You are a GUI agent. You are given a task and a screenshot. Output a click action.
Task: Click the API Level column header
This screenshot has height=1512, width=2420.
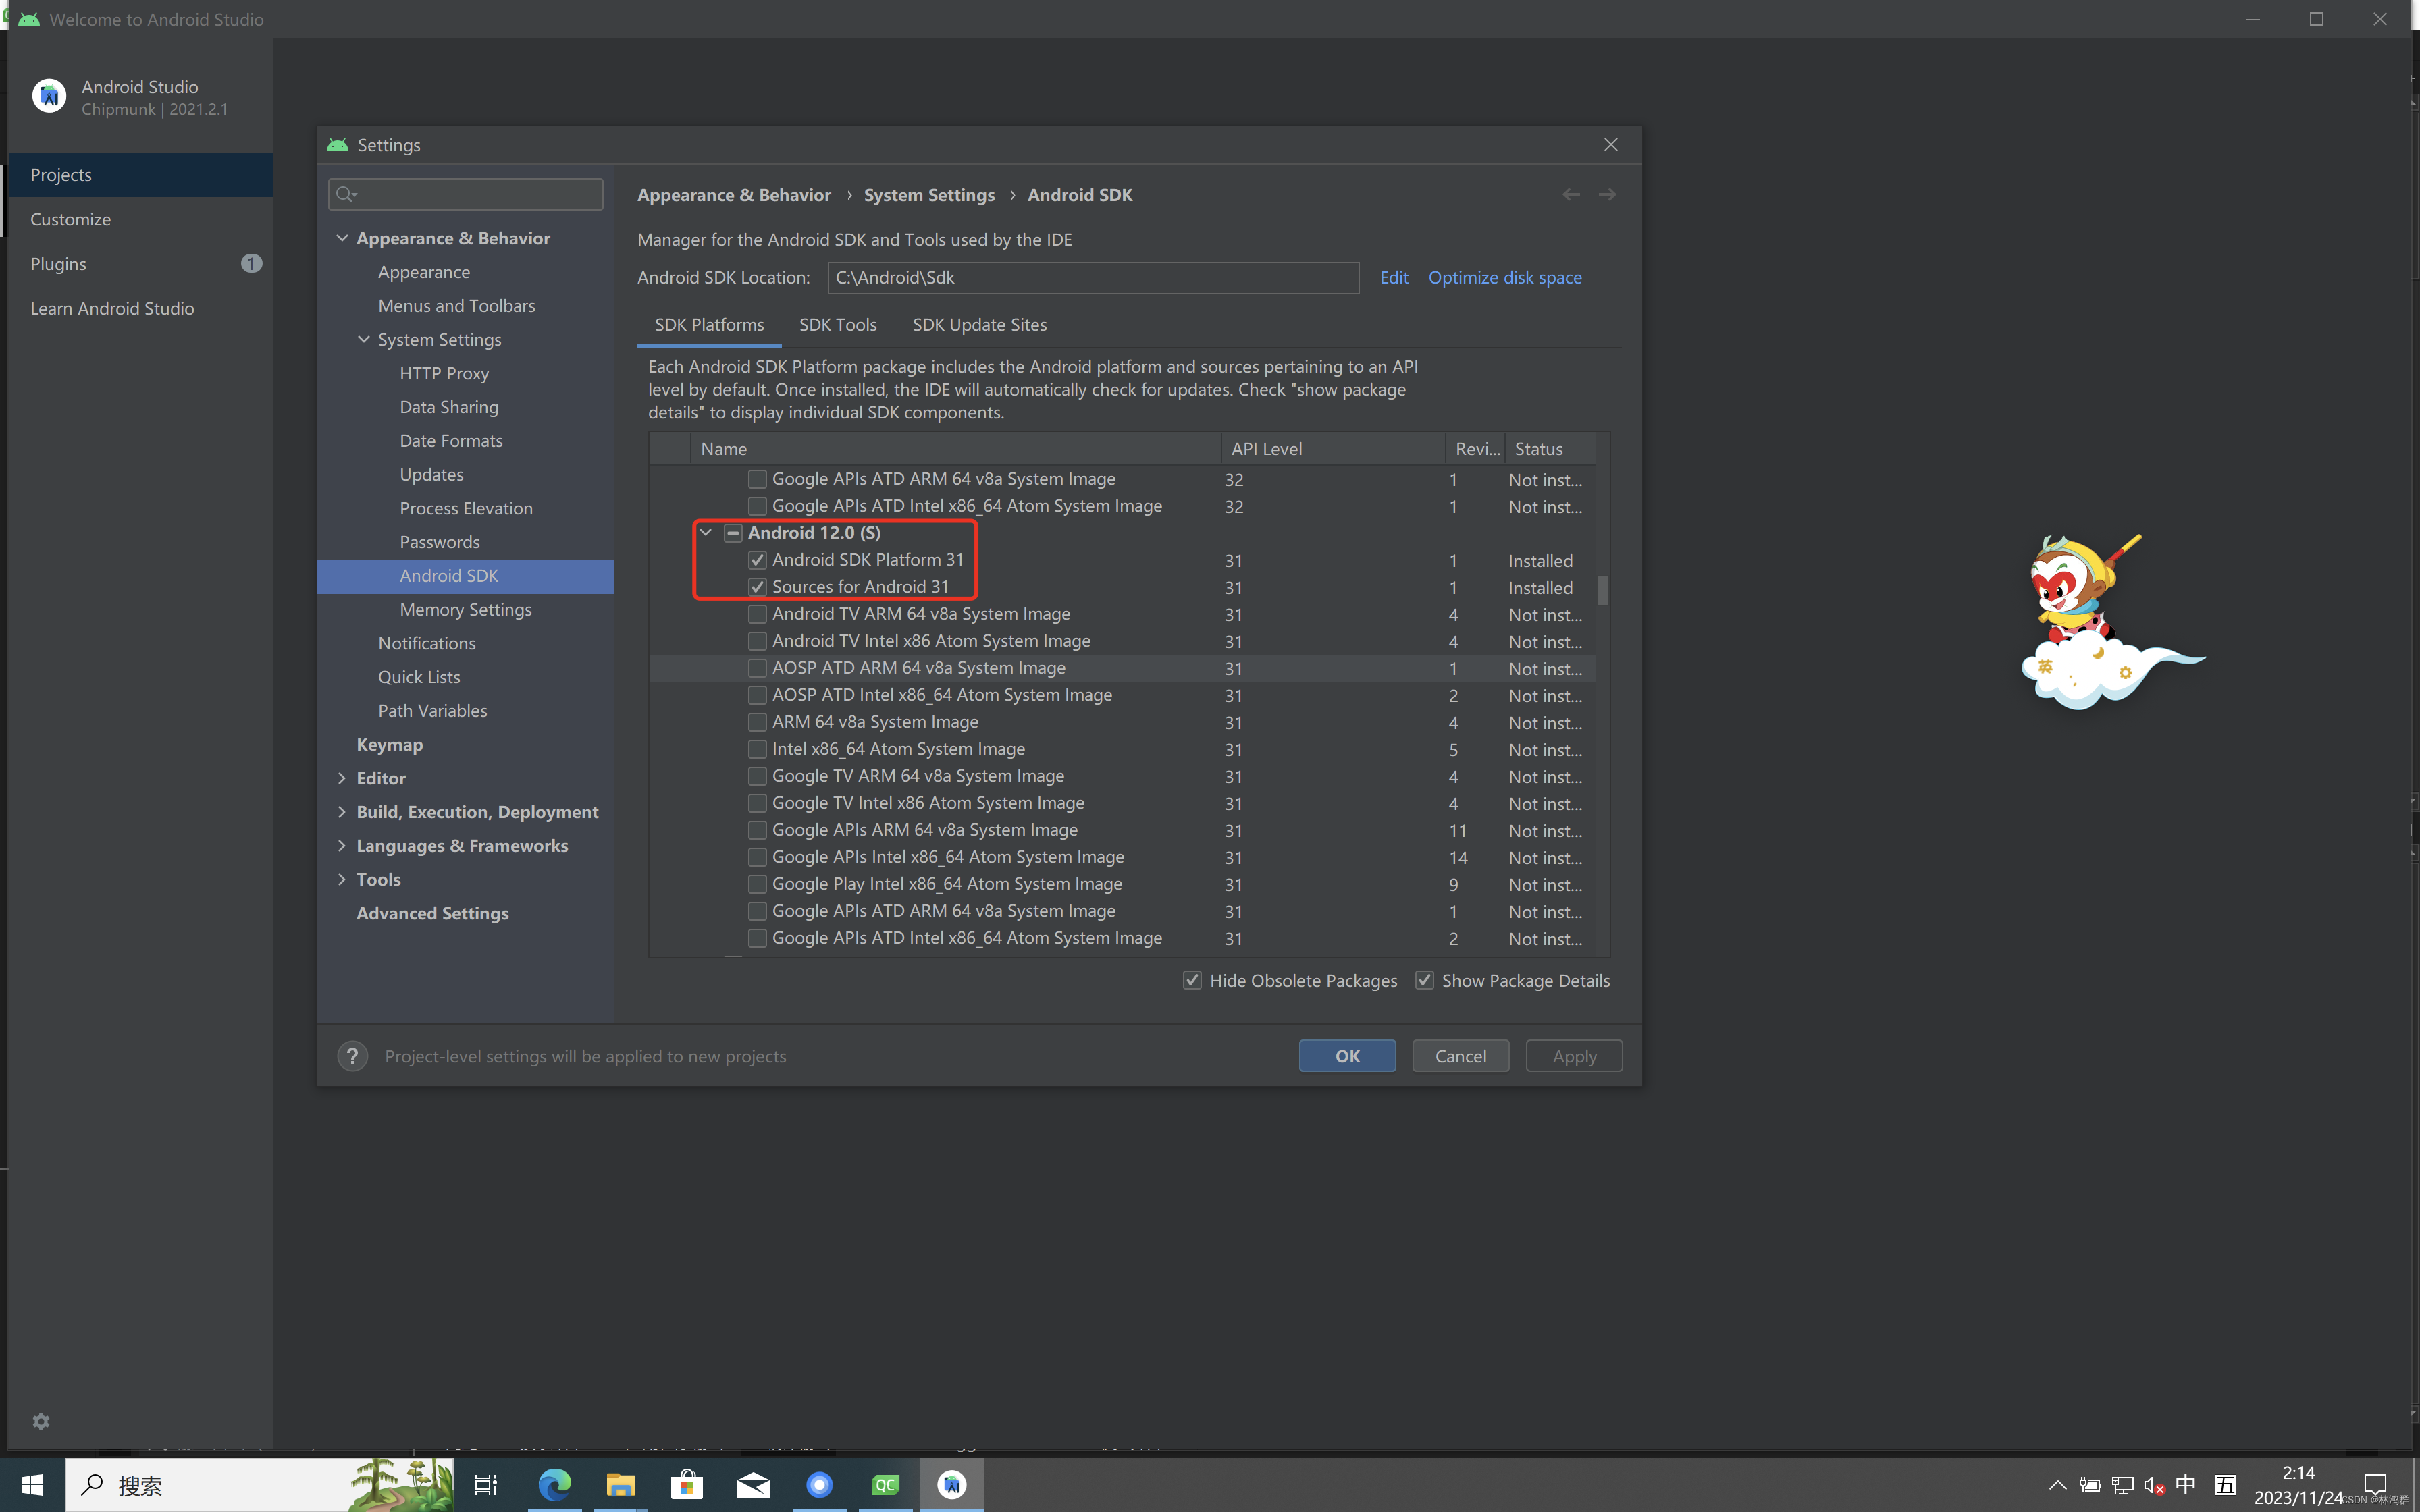1332,449
